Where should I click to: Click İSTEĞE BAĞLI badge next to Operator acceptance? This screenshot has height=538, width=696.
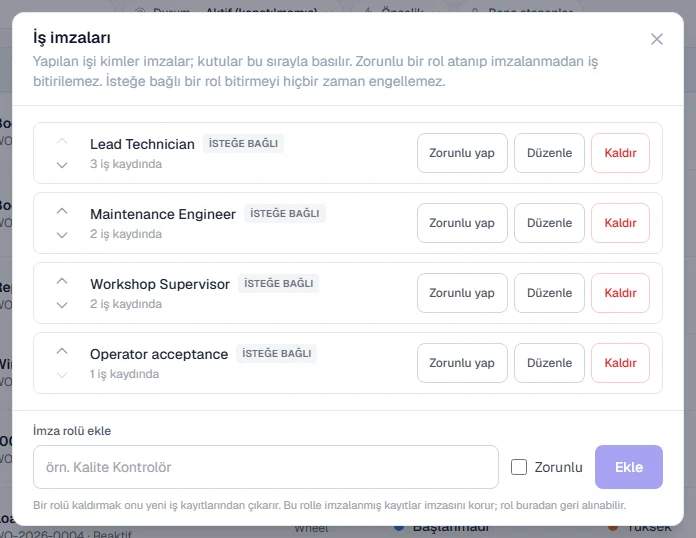[x=277, y=353]
